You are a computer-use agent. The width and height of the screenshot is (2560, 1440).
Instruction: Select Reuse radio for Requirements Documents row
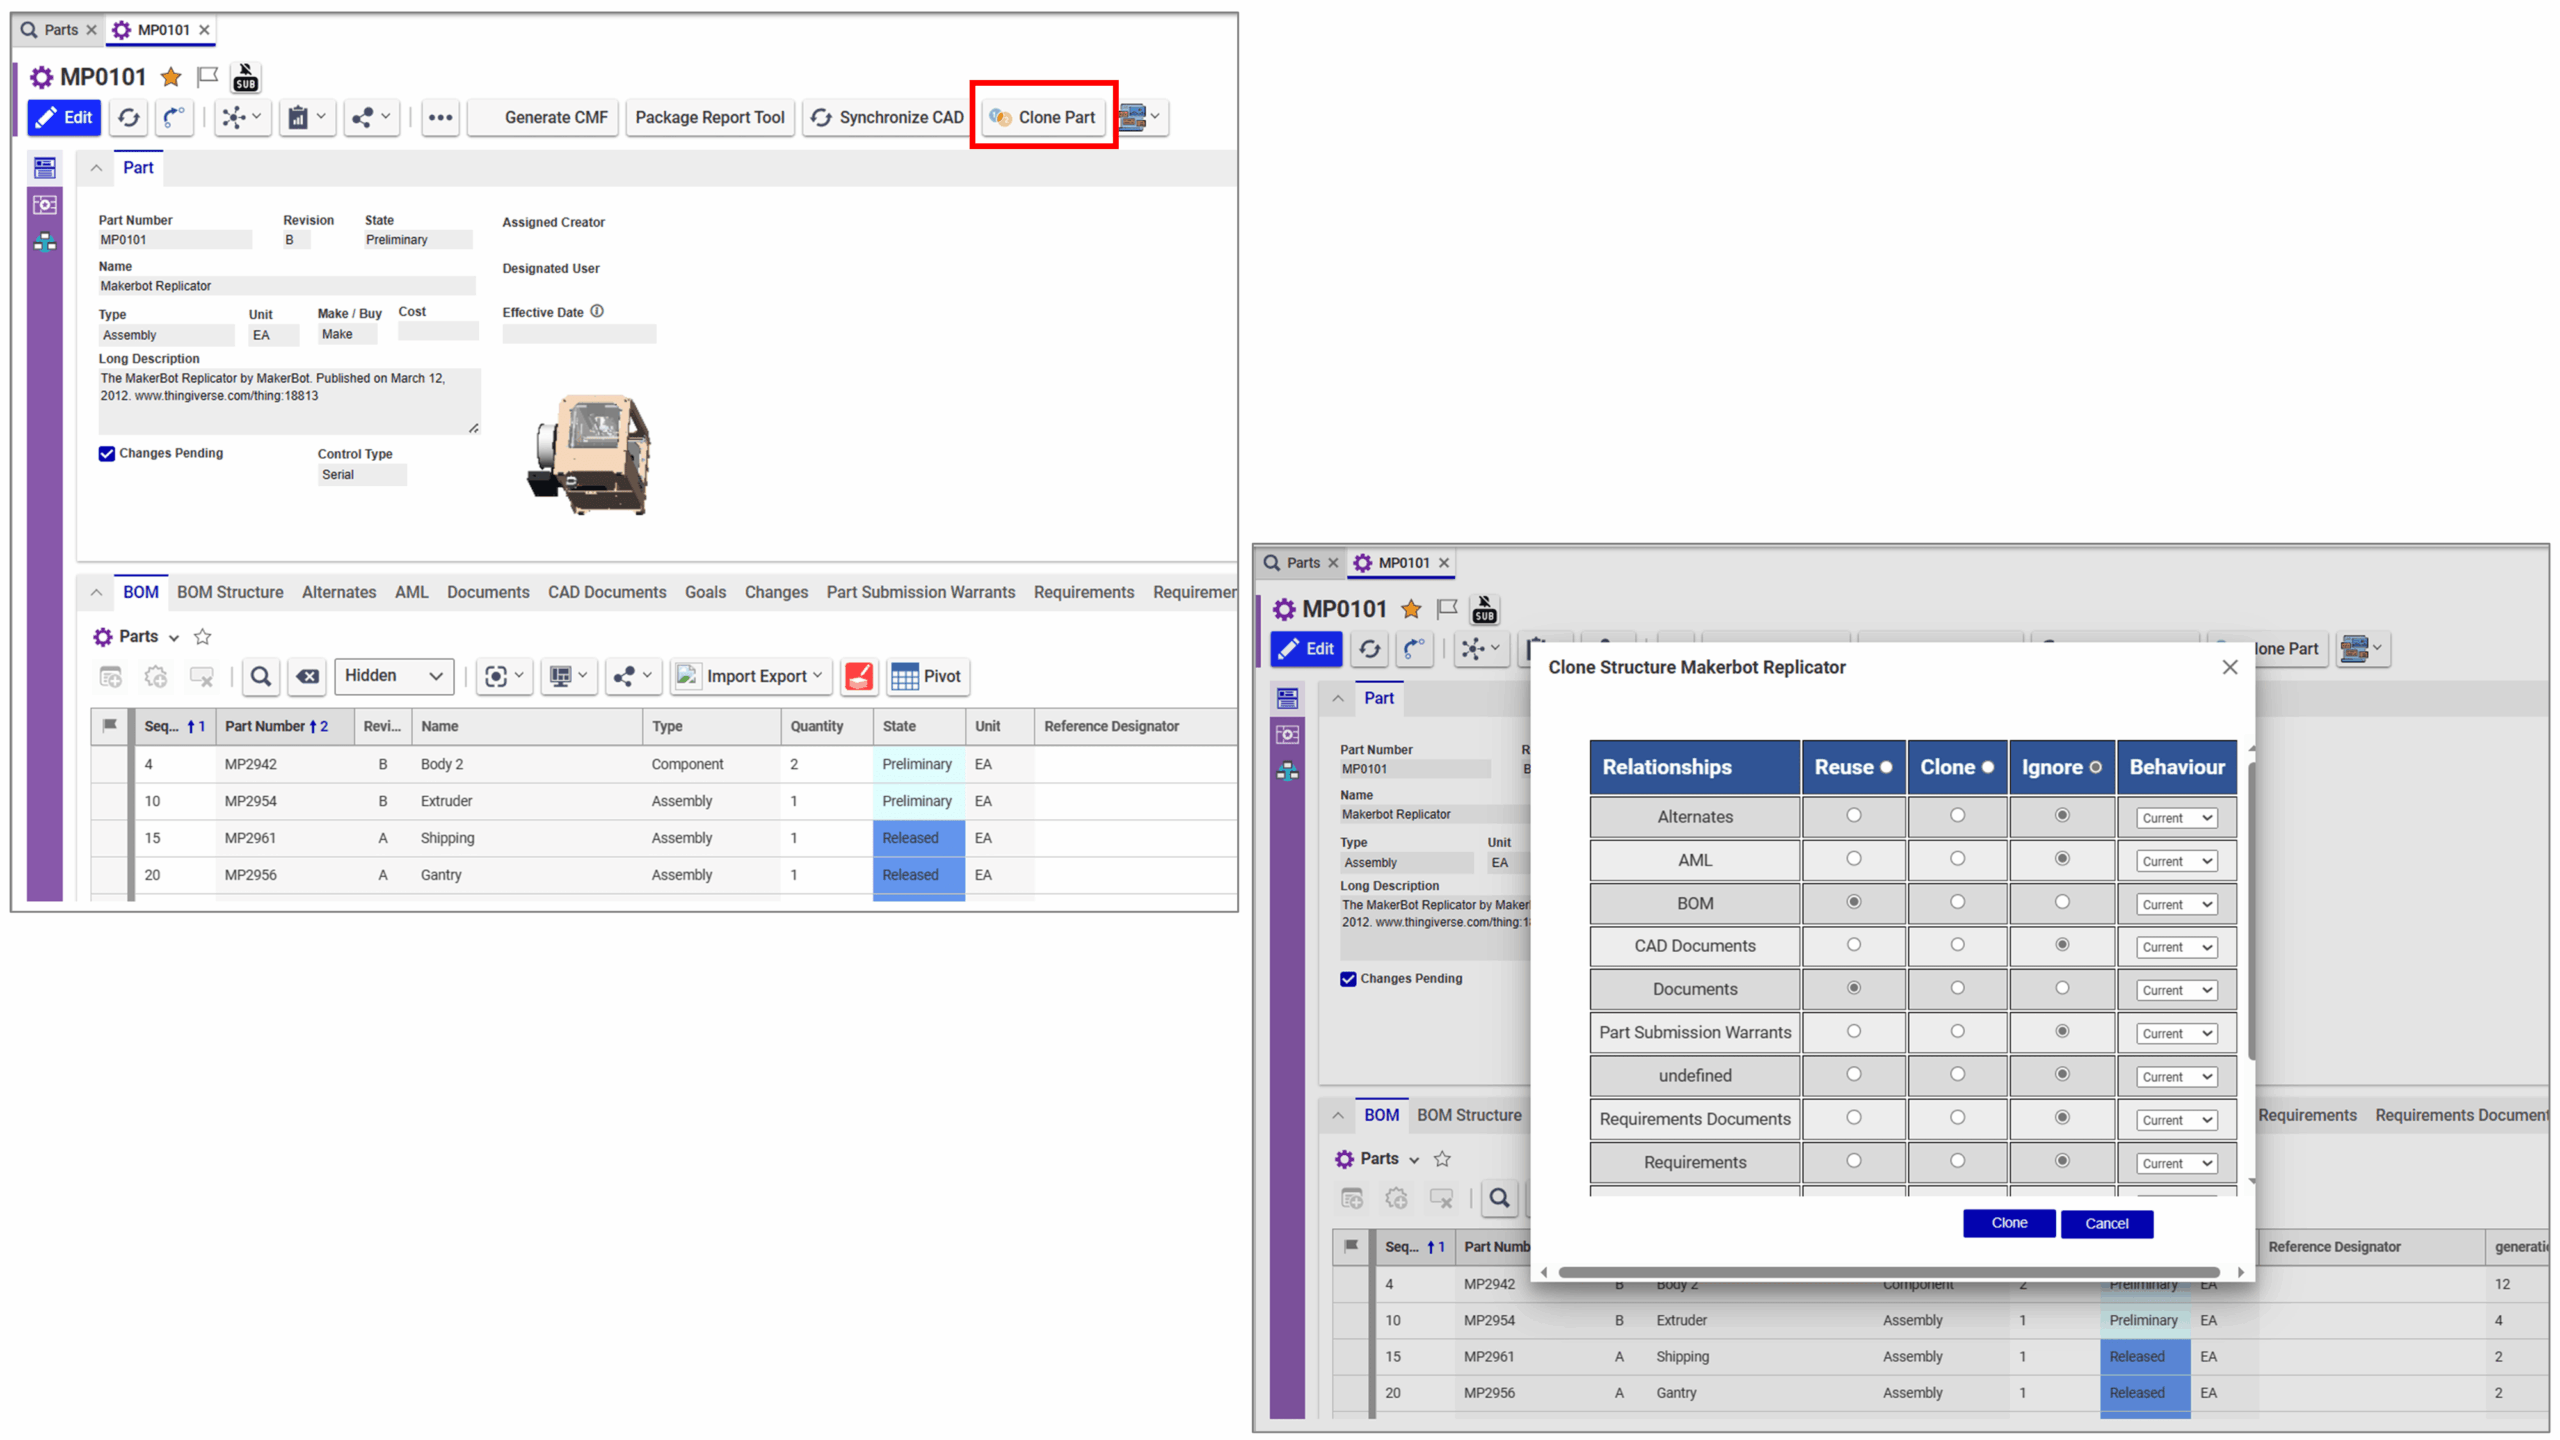1853,1118
